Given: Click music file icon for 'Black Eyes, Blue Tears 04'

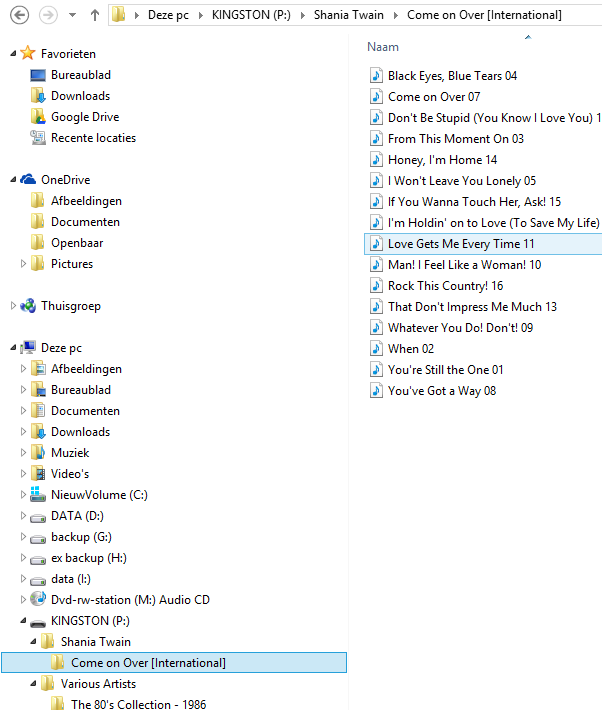Looking at the screenshot, I should coord(376,75).
